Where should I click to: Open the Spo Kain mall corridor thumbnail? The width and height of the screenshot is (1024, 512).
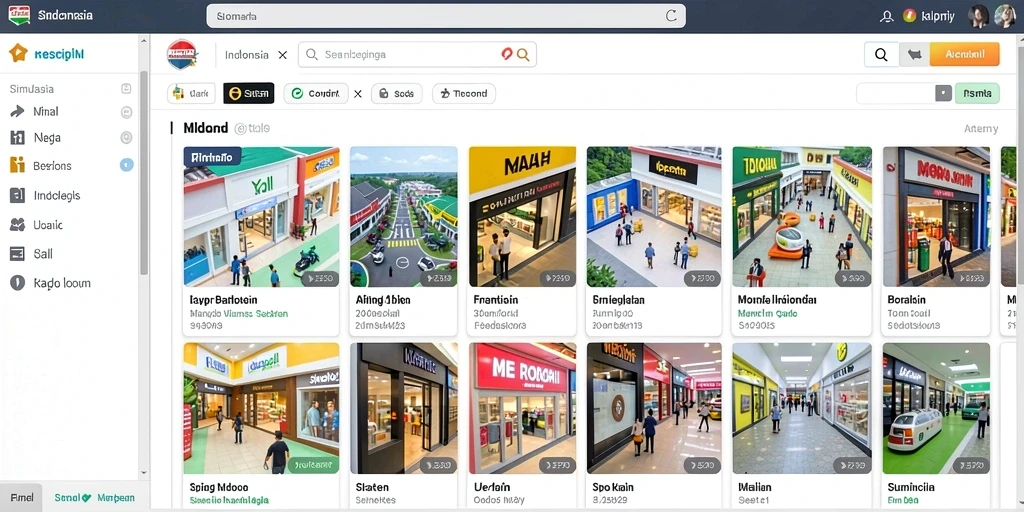click(x=654, y=408)
